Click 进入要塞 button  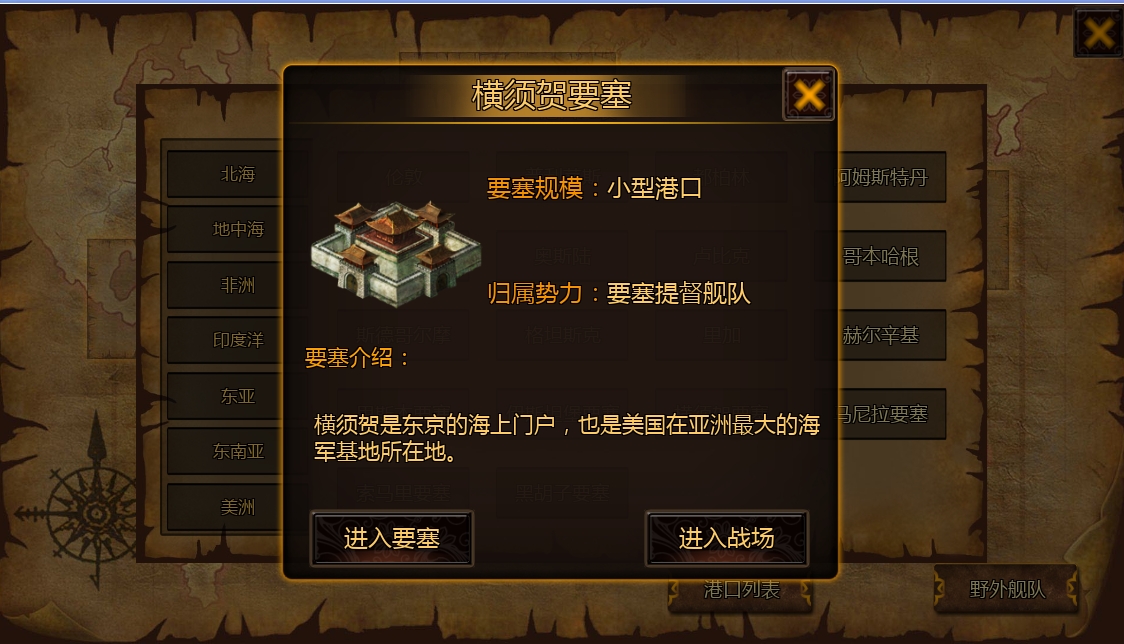(391, 538)
